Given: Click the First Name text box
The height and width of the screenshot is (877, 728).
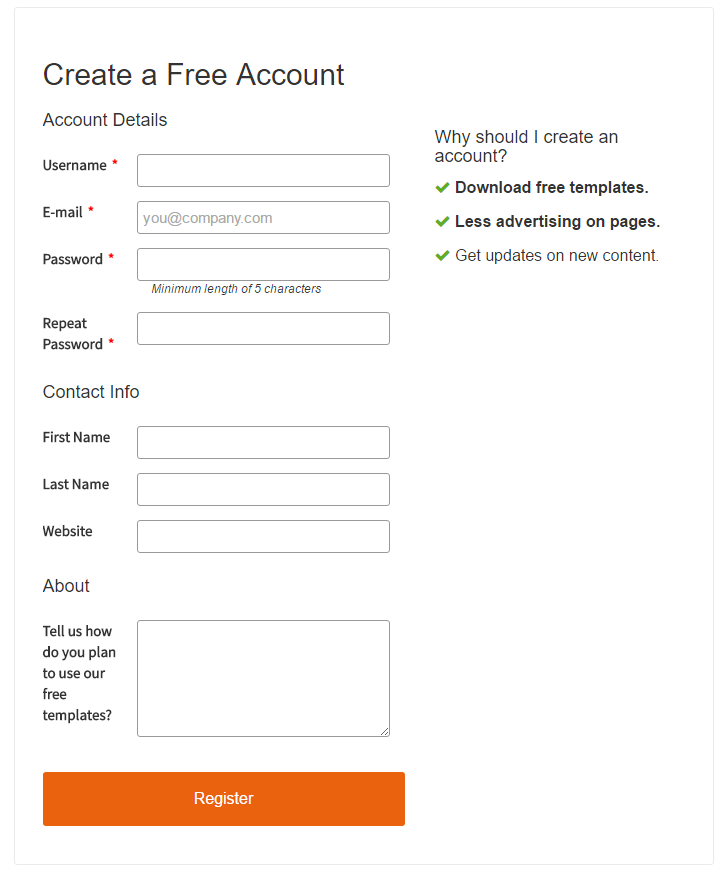Looking at the screenshot, I should coord(263,442).
